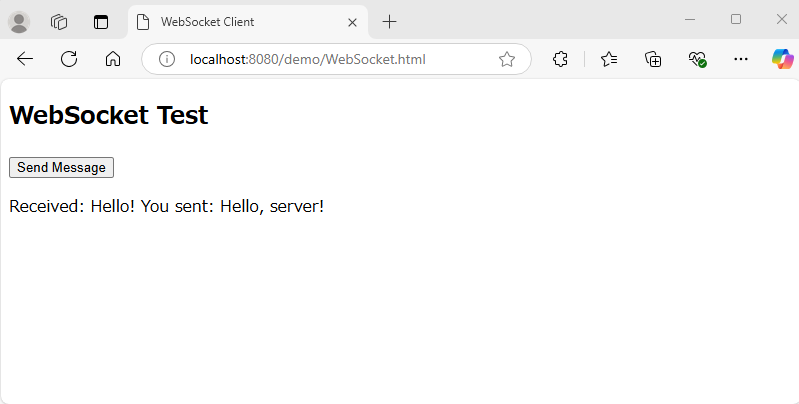Open the browser profile avatar
The height and width of the screenshot is (404, 799).
19,22
